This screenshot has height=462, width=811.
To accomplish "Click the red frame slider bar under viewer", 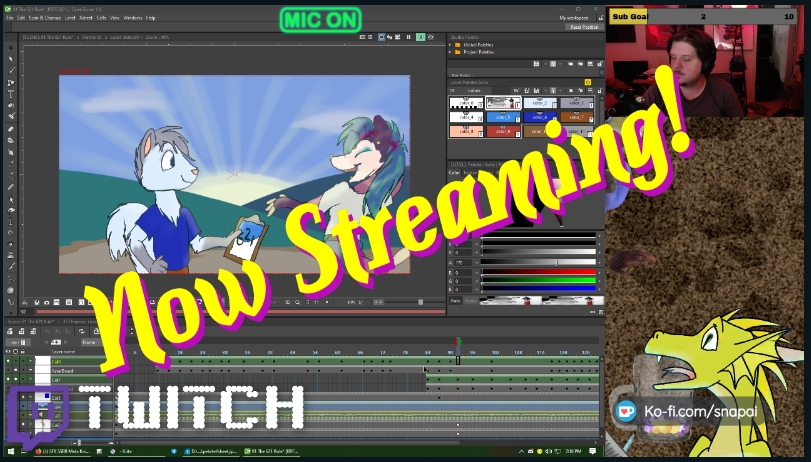I will click(x=240, y=312).
